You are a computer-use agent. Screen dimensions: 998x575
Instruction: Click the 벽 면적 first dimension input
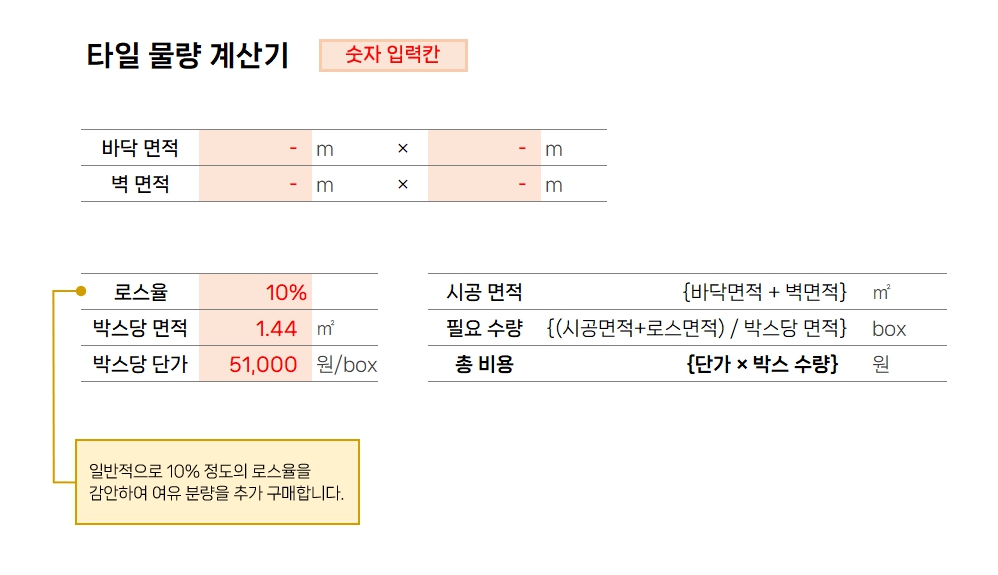pos(255,184)
